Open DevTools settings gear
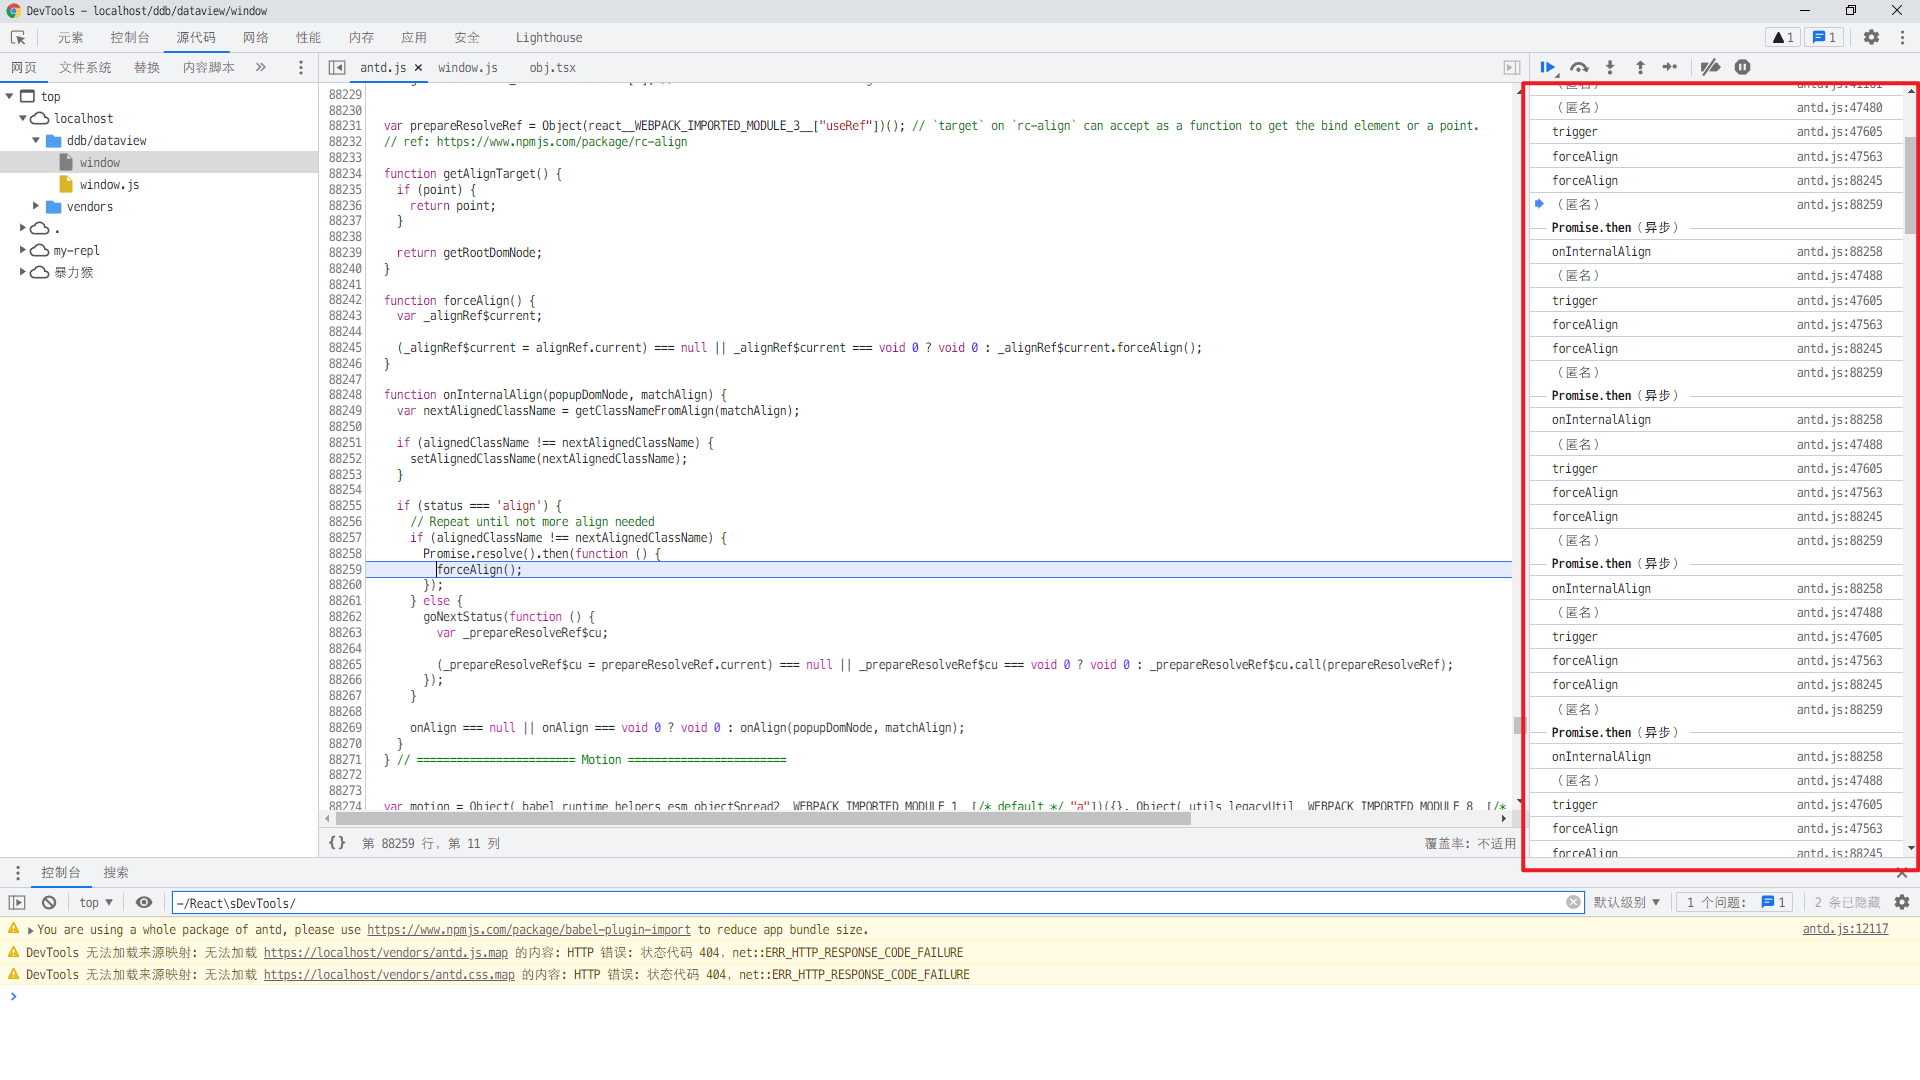The width and height of the screenshot is (1920, 1080). pos(1871,37)
